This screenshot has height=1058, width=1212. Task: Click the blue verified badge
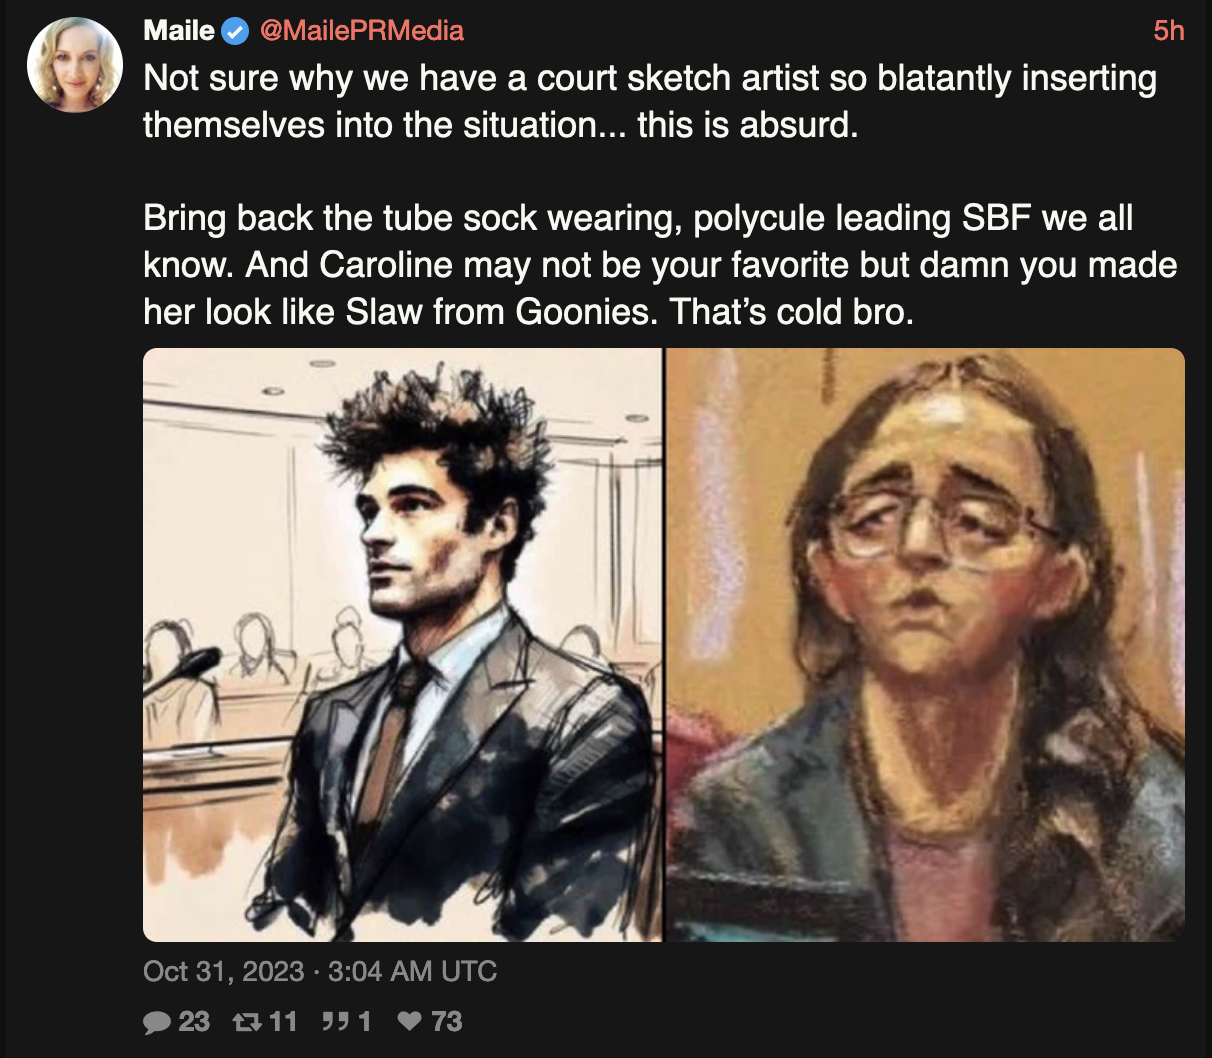[x=235, y=31]
